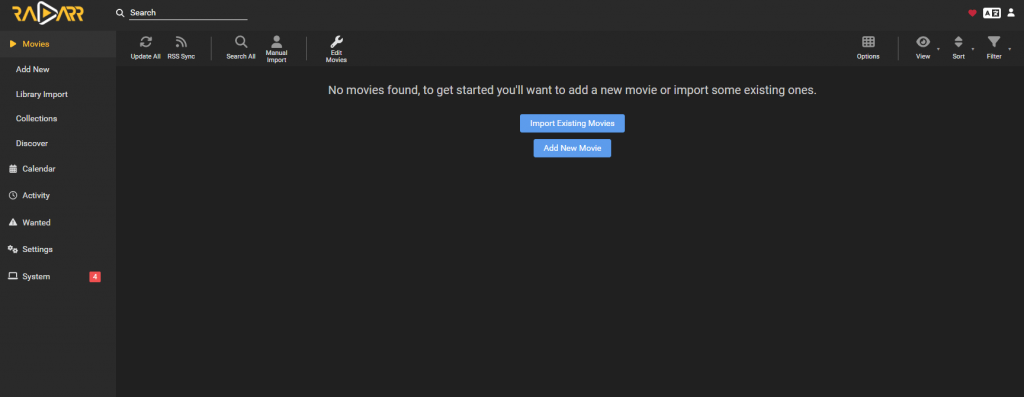
Task: Go to Collections in sidebar
Action: tap(58, 119)
